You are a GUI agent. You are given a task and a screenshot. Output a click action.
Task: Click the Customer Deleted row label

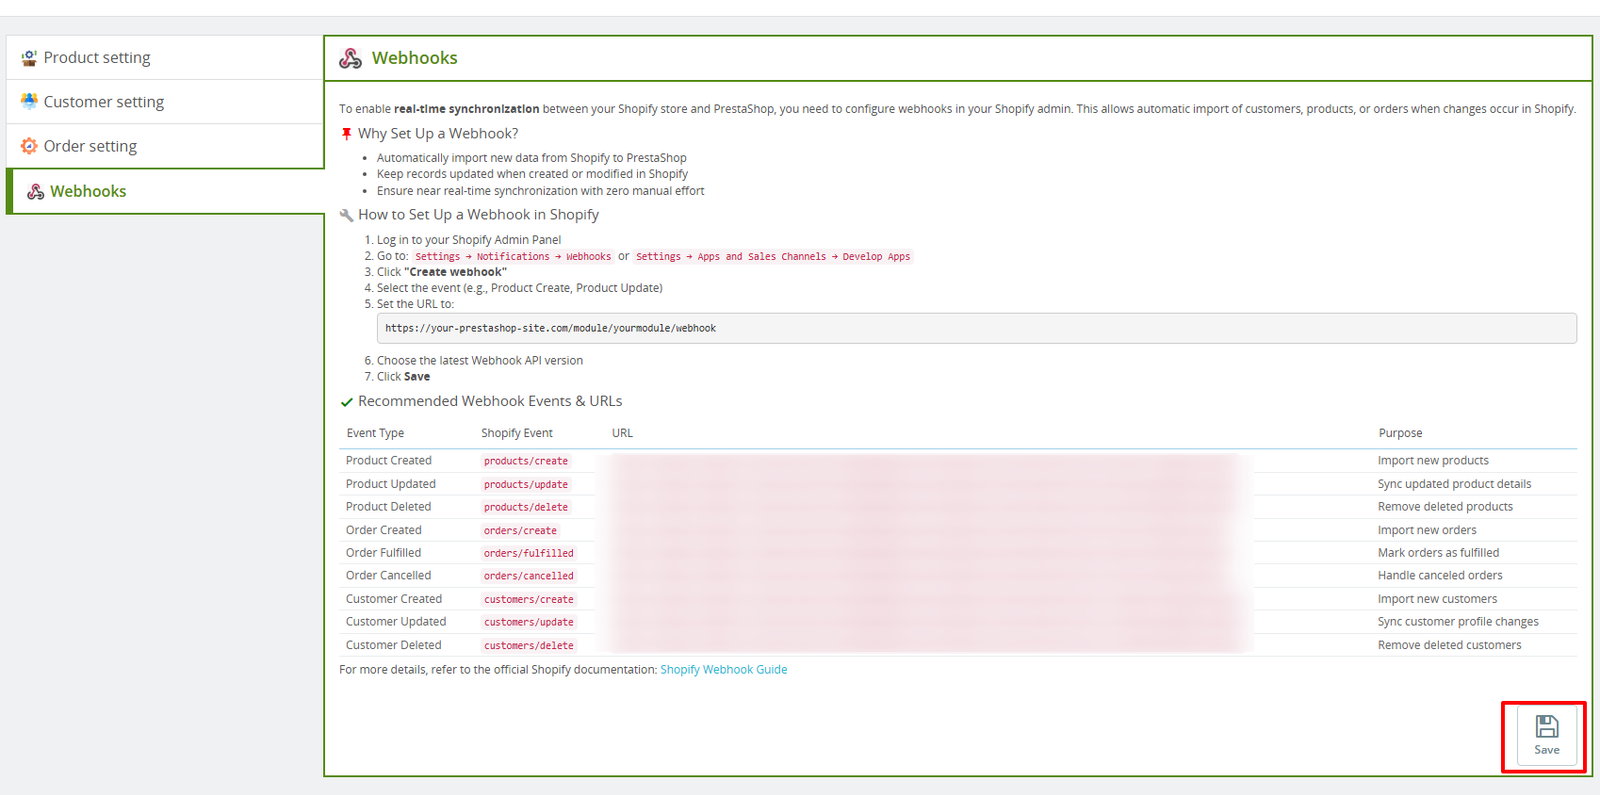394,645
